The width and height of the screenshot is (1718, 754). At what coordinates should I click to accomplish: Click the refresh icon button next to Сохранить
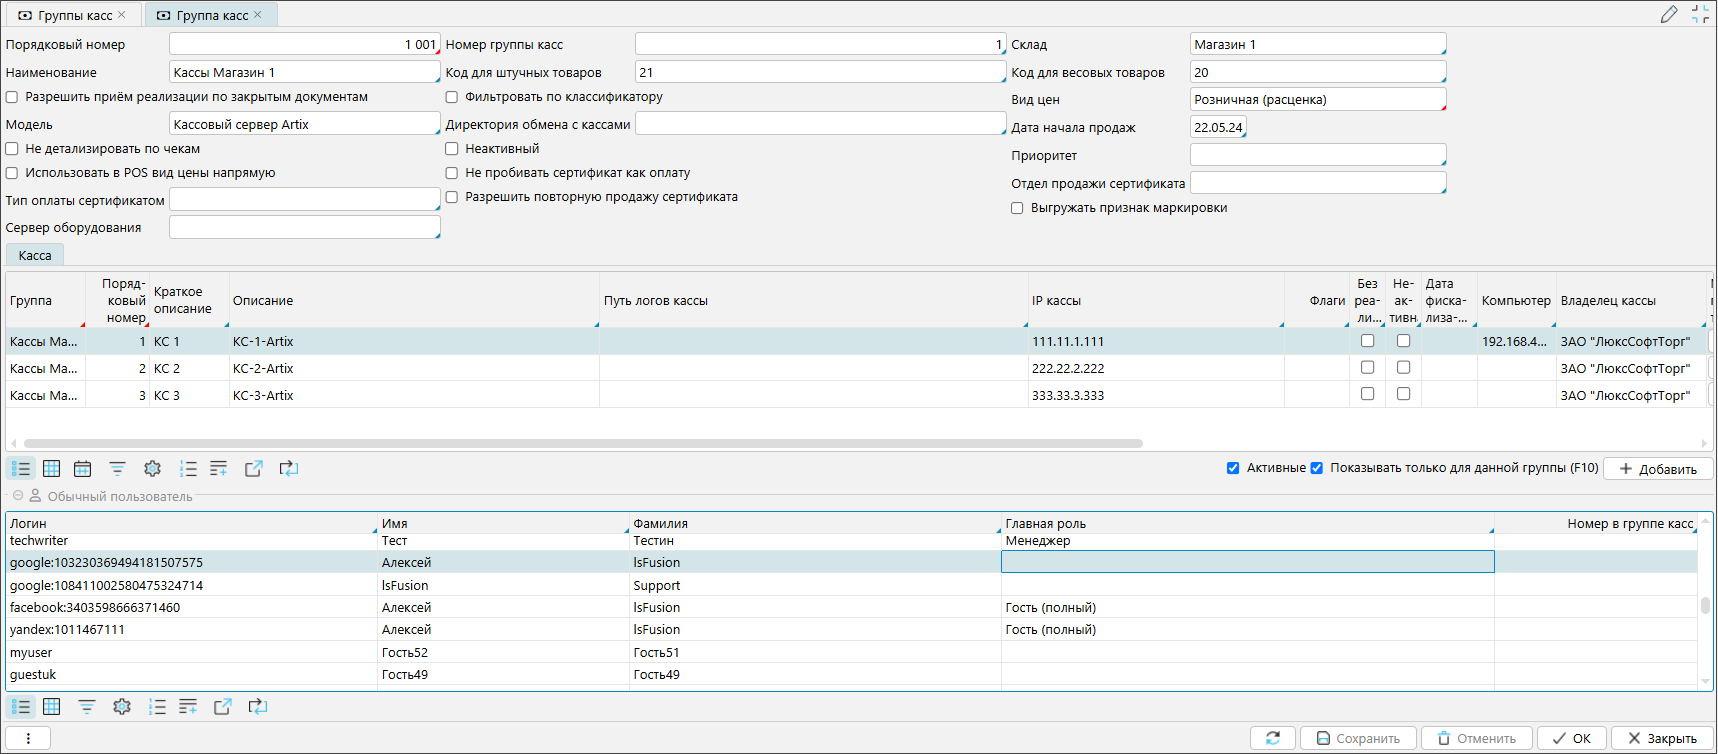pyautogui.click(x=1272, y=738)
